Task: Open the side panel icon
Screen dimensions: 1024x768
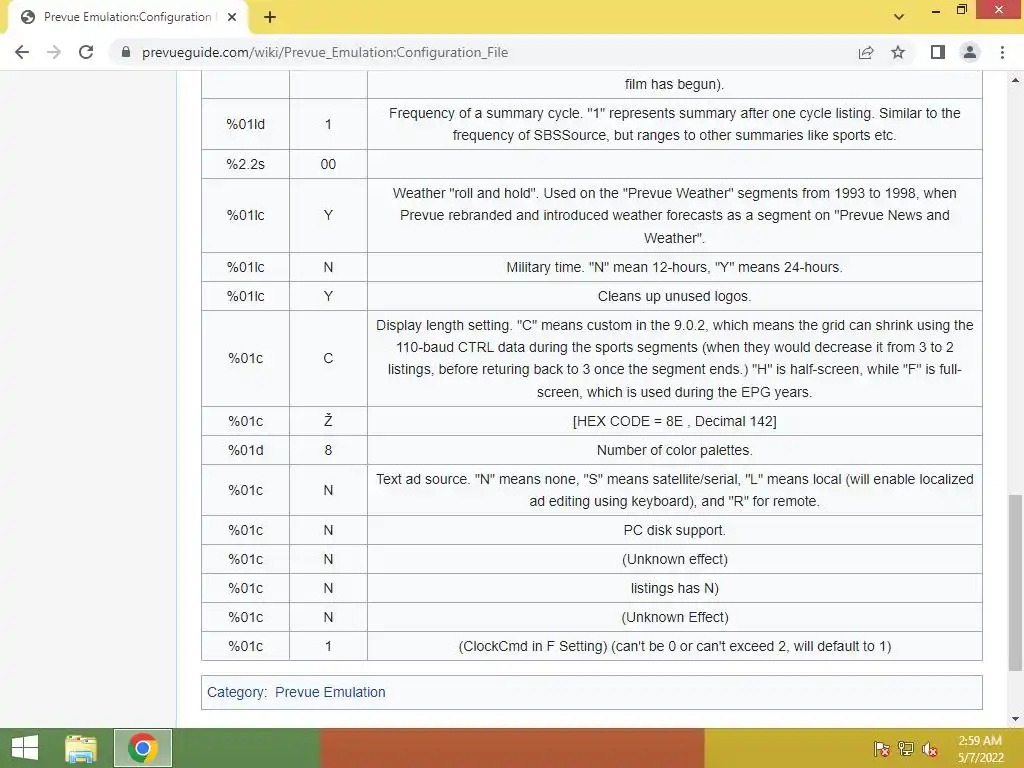Action: click(x=938, y=52)
